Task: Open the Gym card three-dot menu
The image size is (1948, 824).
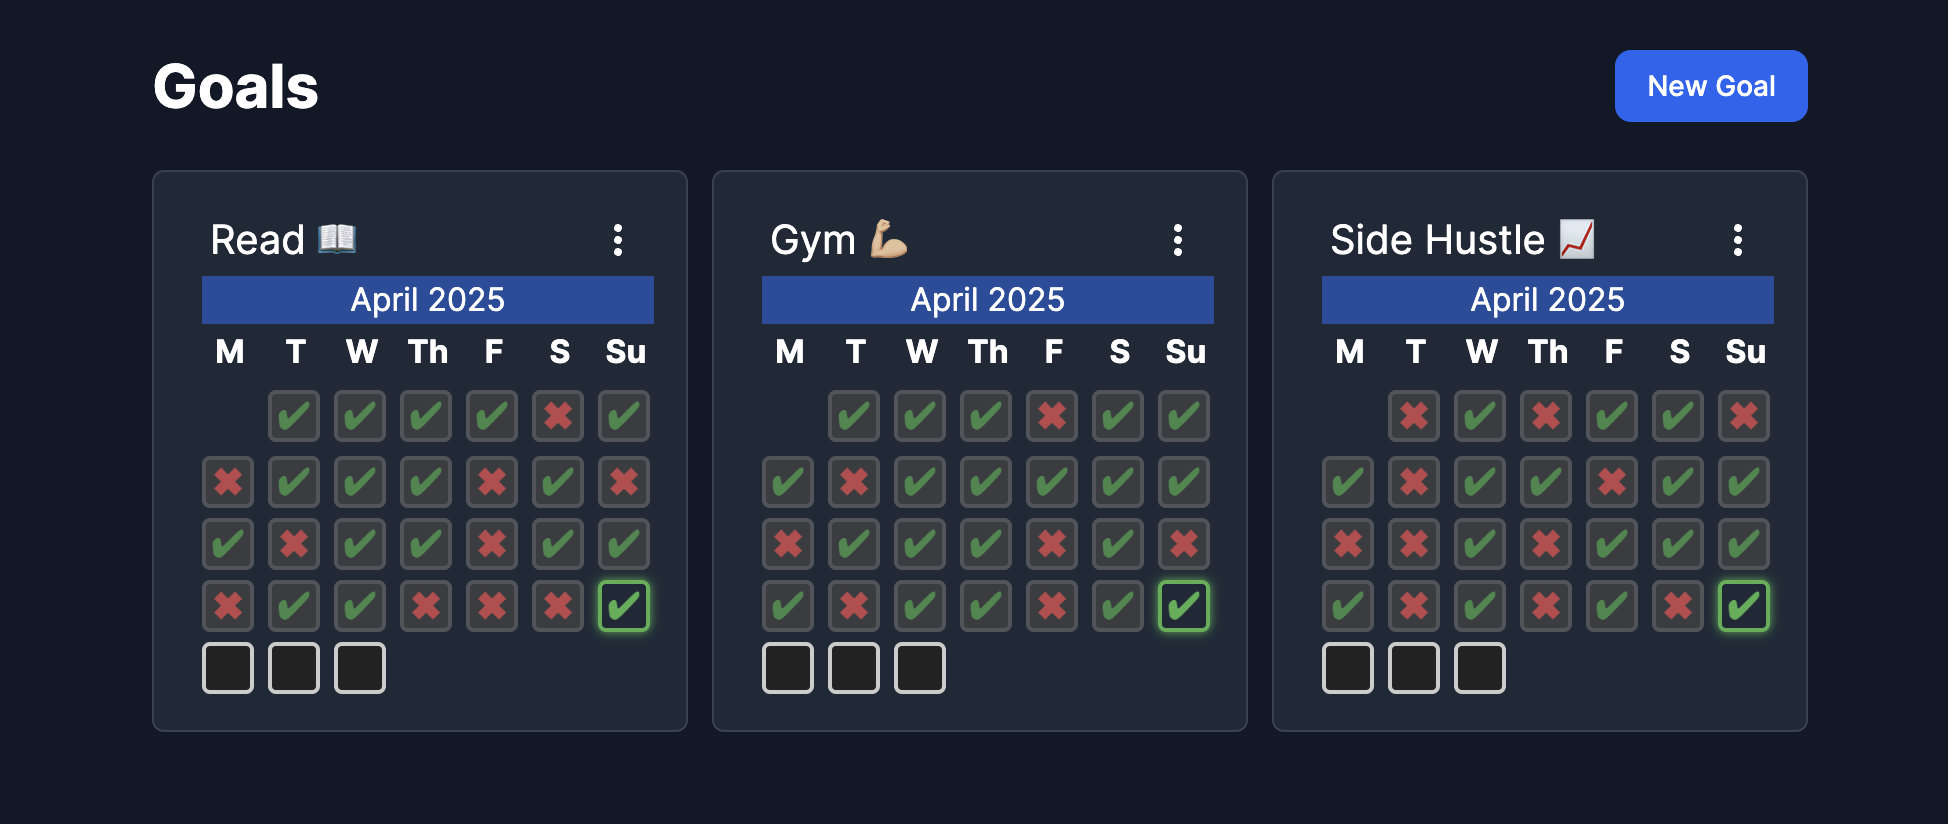Action: click(1178, 239)
